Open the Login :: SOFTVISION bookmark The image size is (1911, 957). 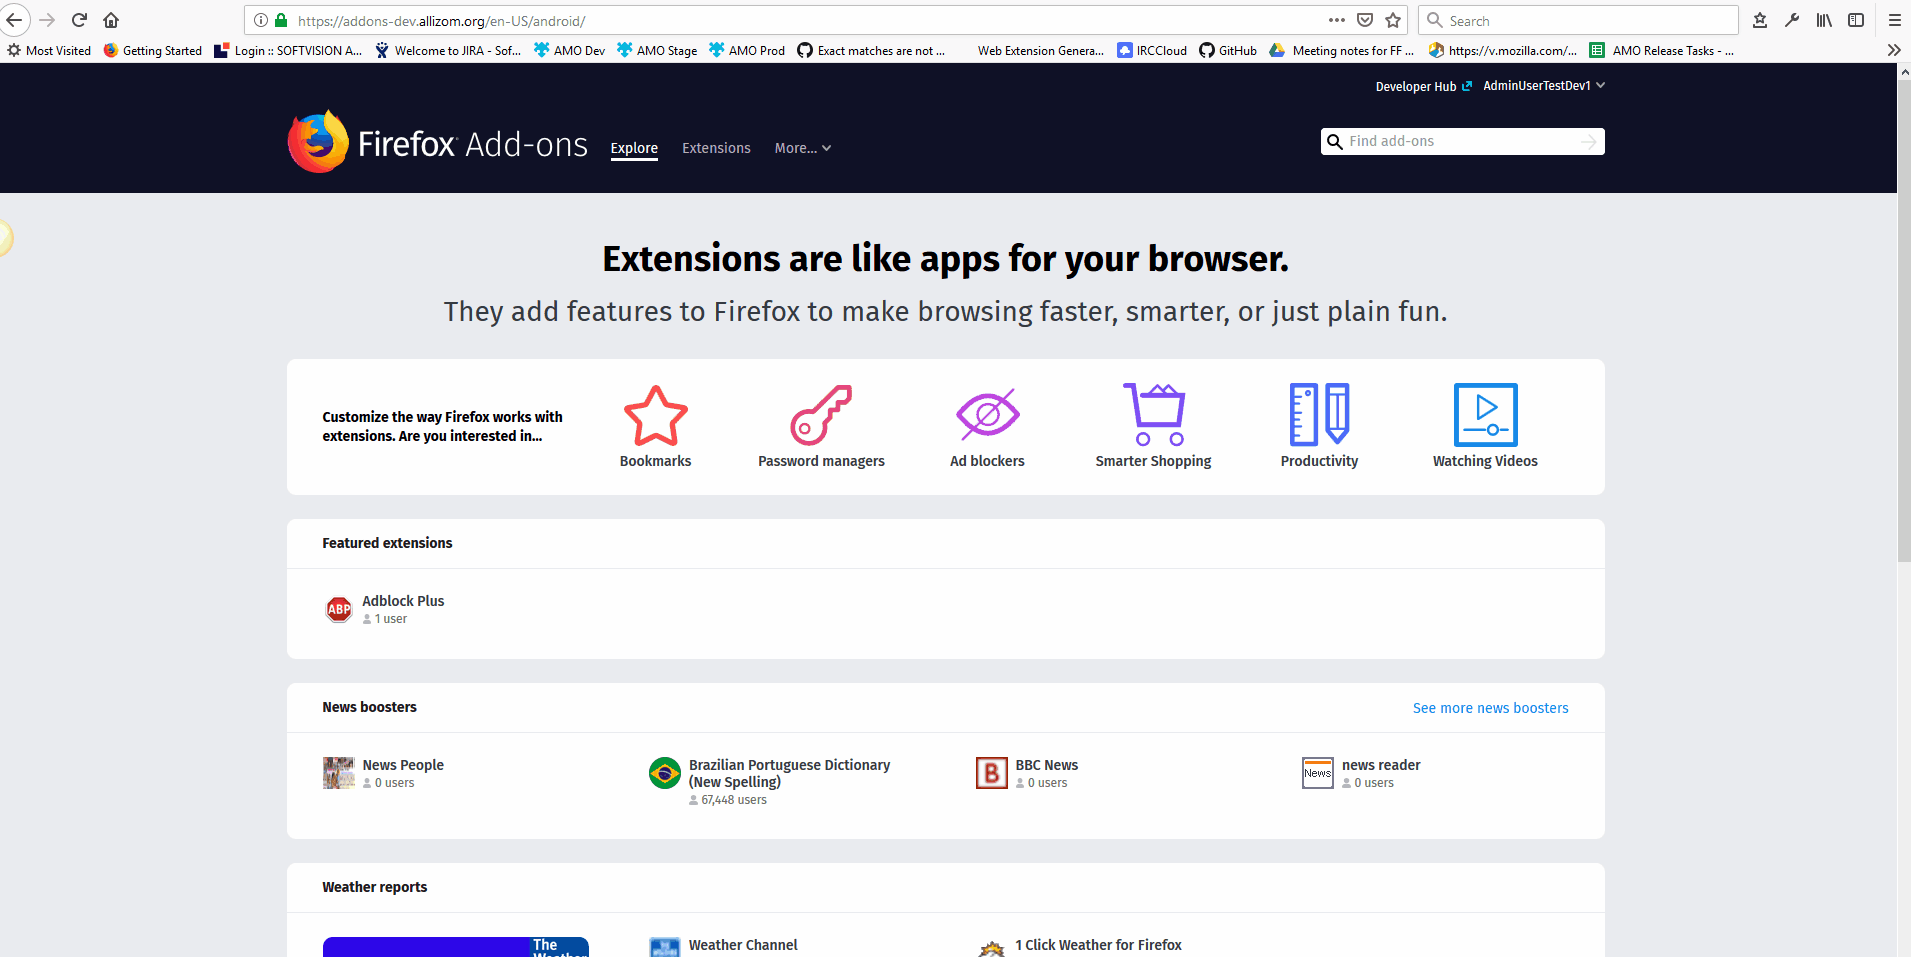289,50
